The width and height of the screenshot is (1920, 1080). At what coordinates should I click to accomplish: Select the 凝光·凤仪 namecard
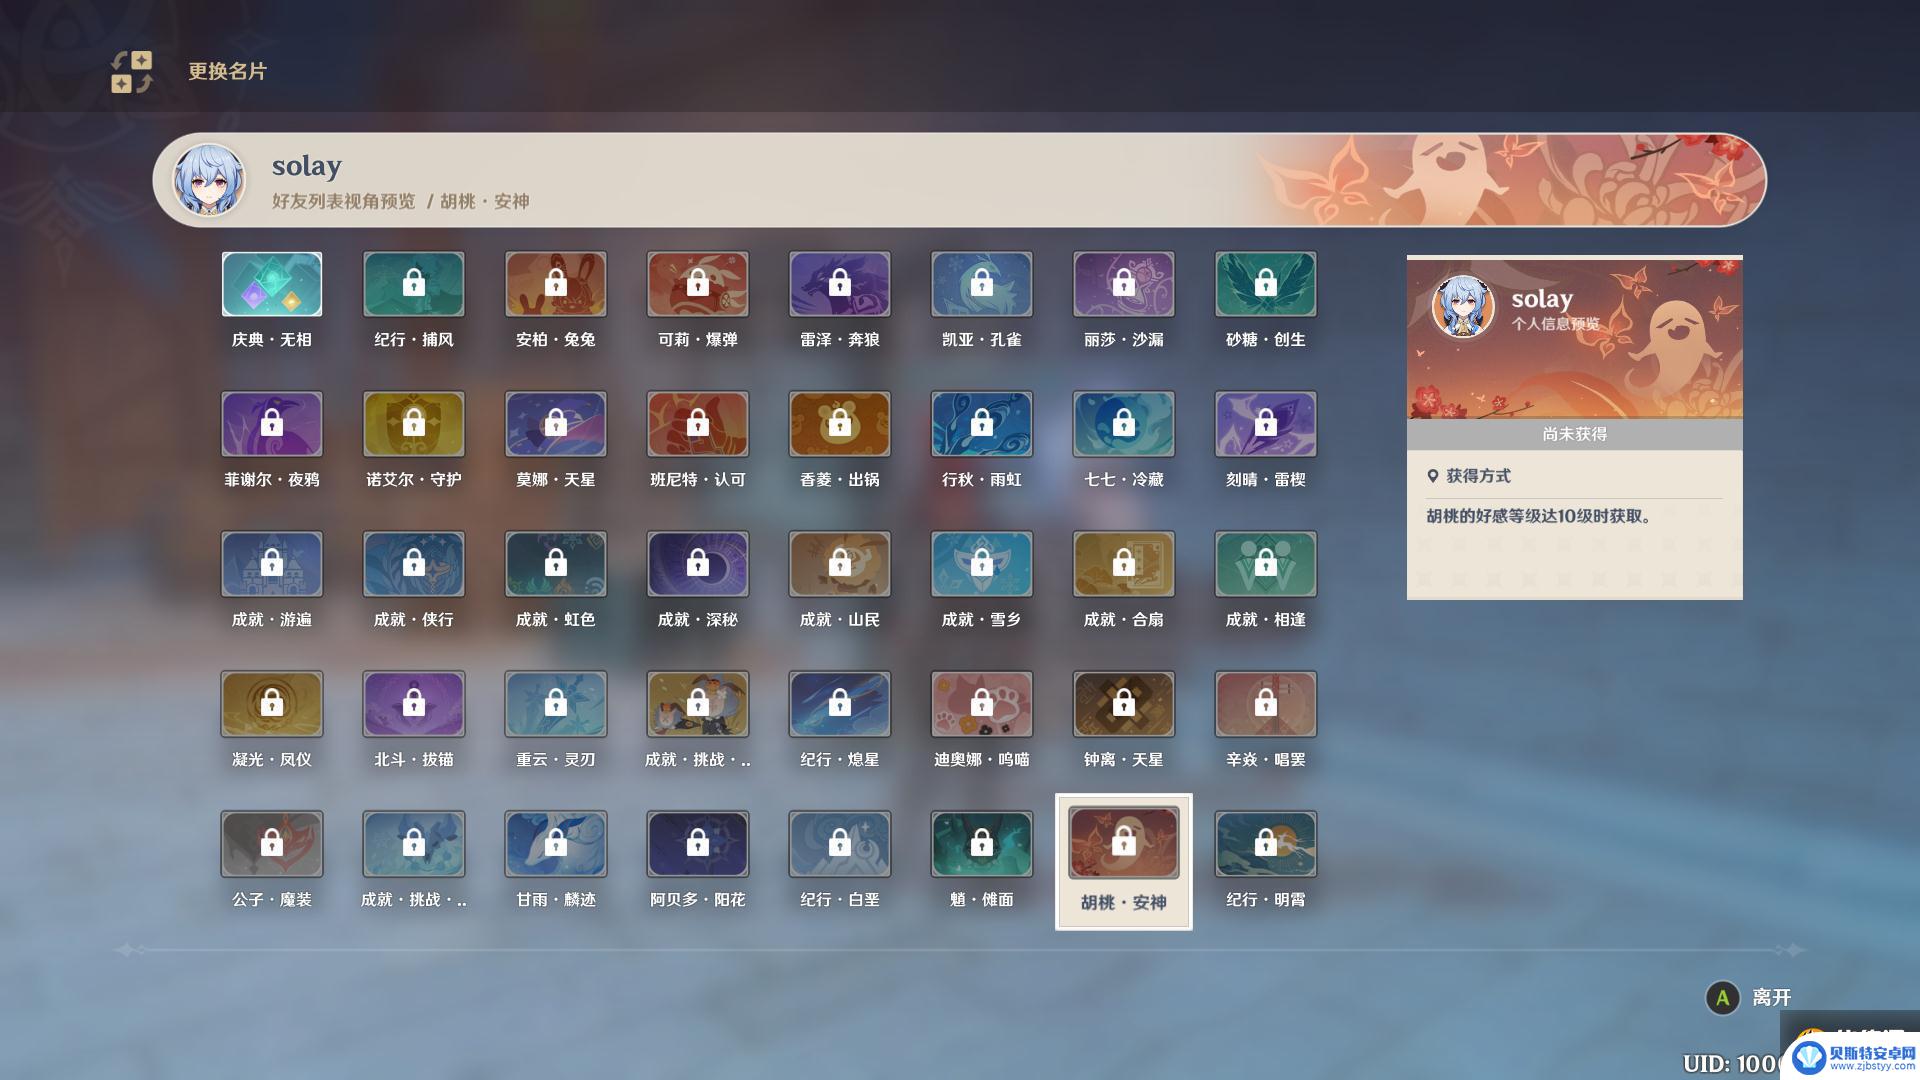click(272, 704)
